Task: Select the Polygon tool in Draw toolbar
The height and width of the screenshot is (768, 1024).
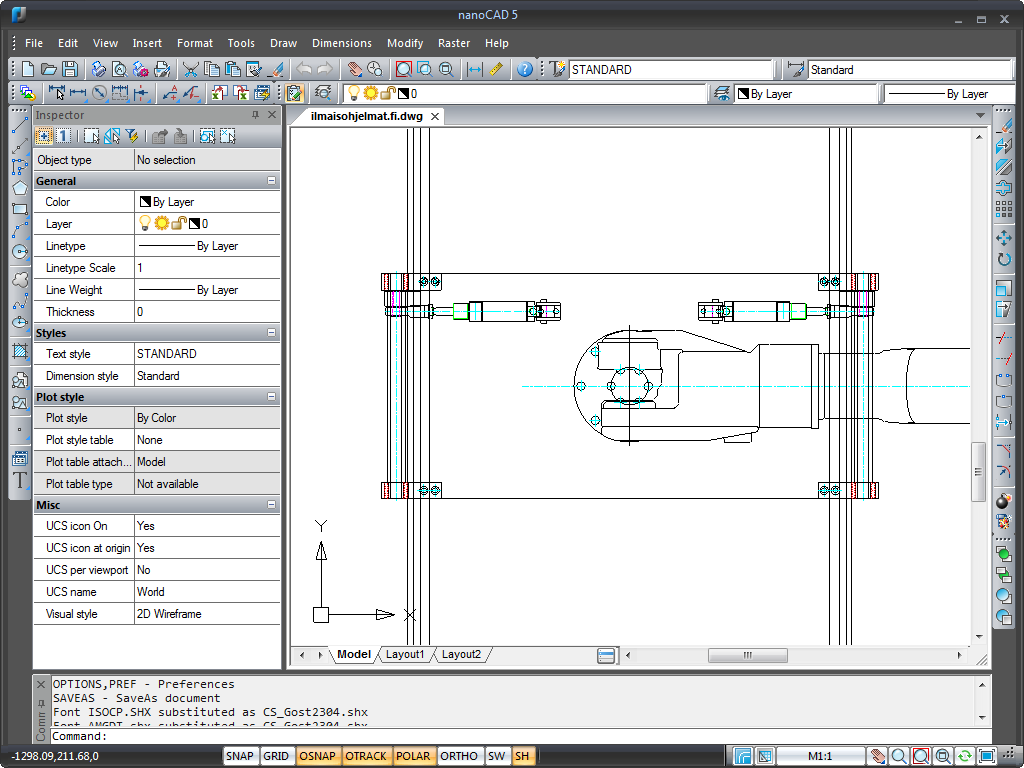Action: pos(20,188)
